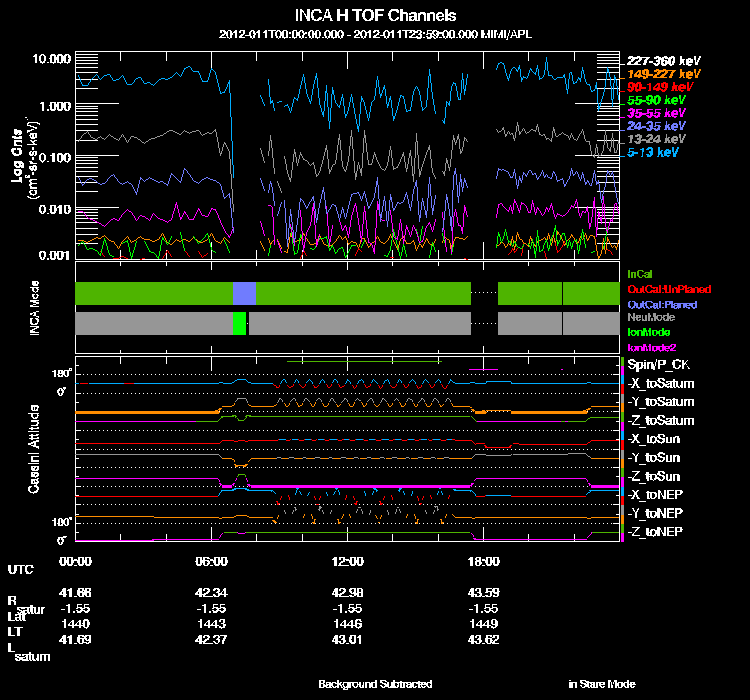Click the InCal mode legend label
The image size is (750, 700).
click(640, 274)
